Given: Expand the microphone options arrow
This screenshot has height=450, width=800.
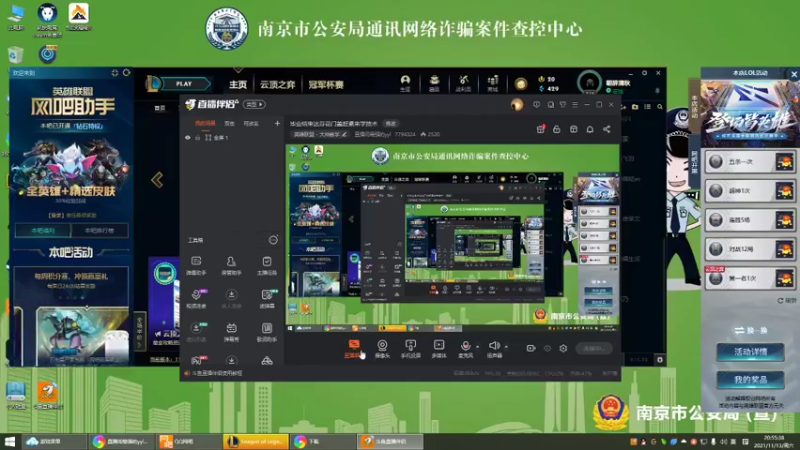Looking at the screenshot, I should tap(477, 347).
